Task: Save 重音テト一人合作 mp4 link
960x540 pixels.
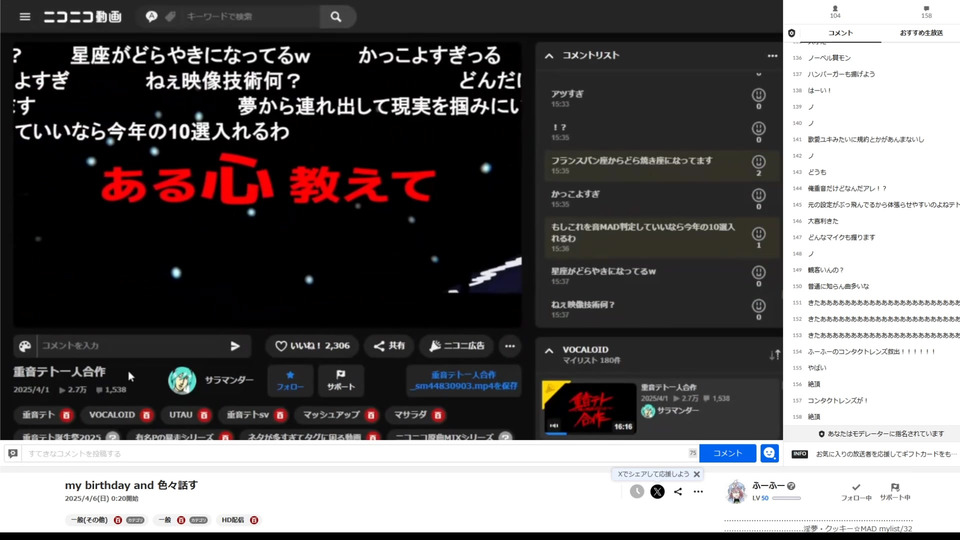Action: [463, 380]
